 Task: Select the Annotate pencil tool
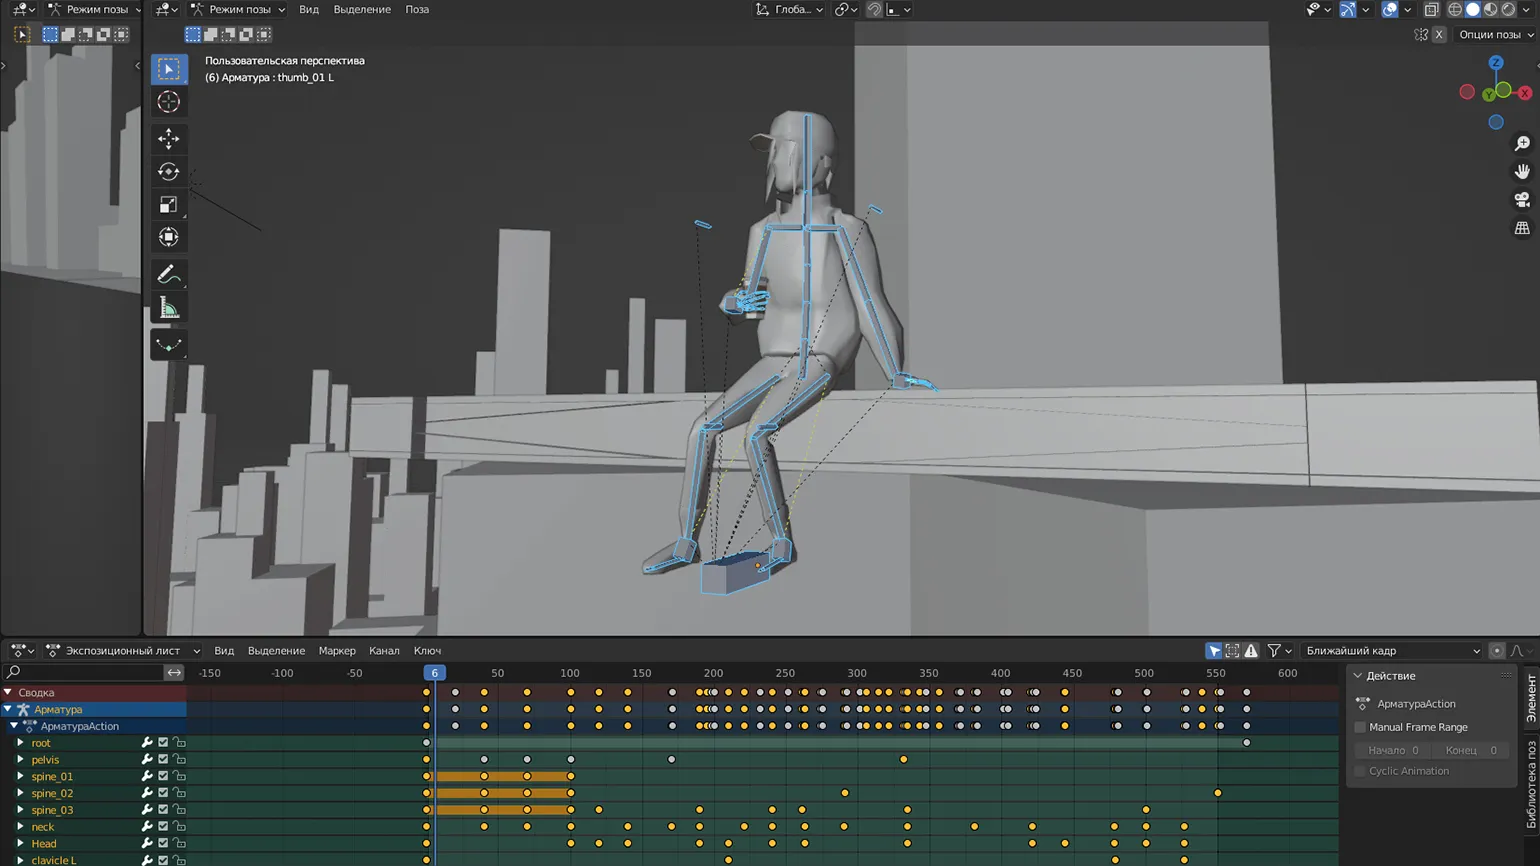click(x=168, y=275)
